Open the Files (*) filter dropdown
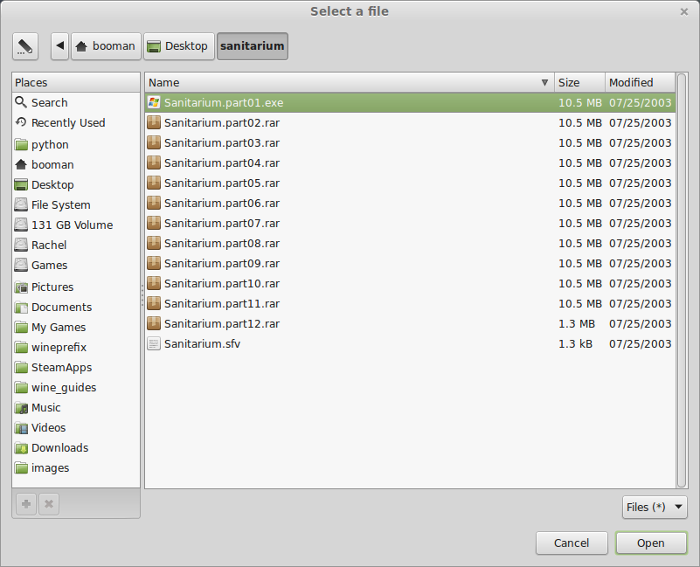700x567 pixels. 654,507
